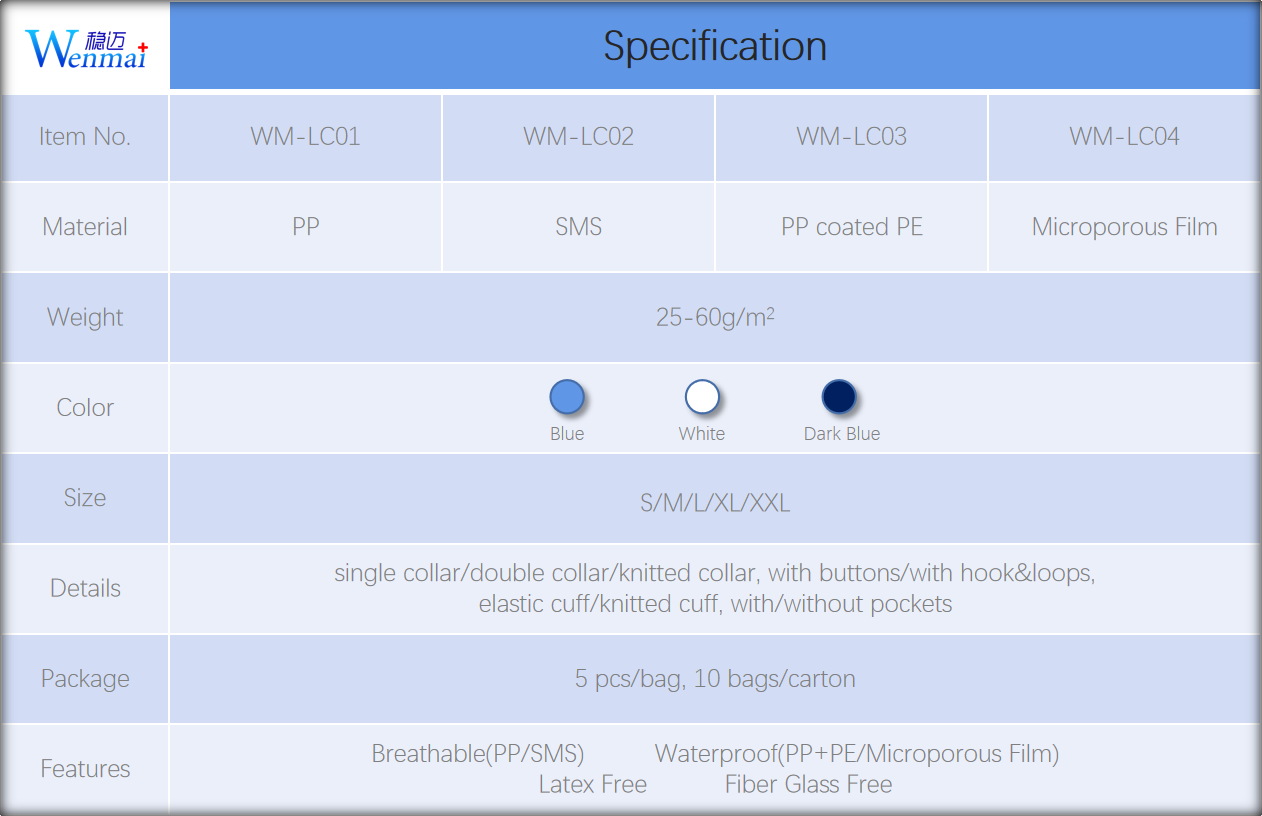Screen dimensions: 1262x816
Task: Click the S/M/L/XL/XXL size value
Action: (715, 503)
